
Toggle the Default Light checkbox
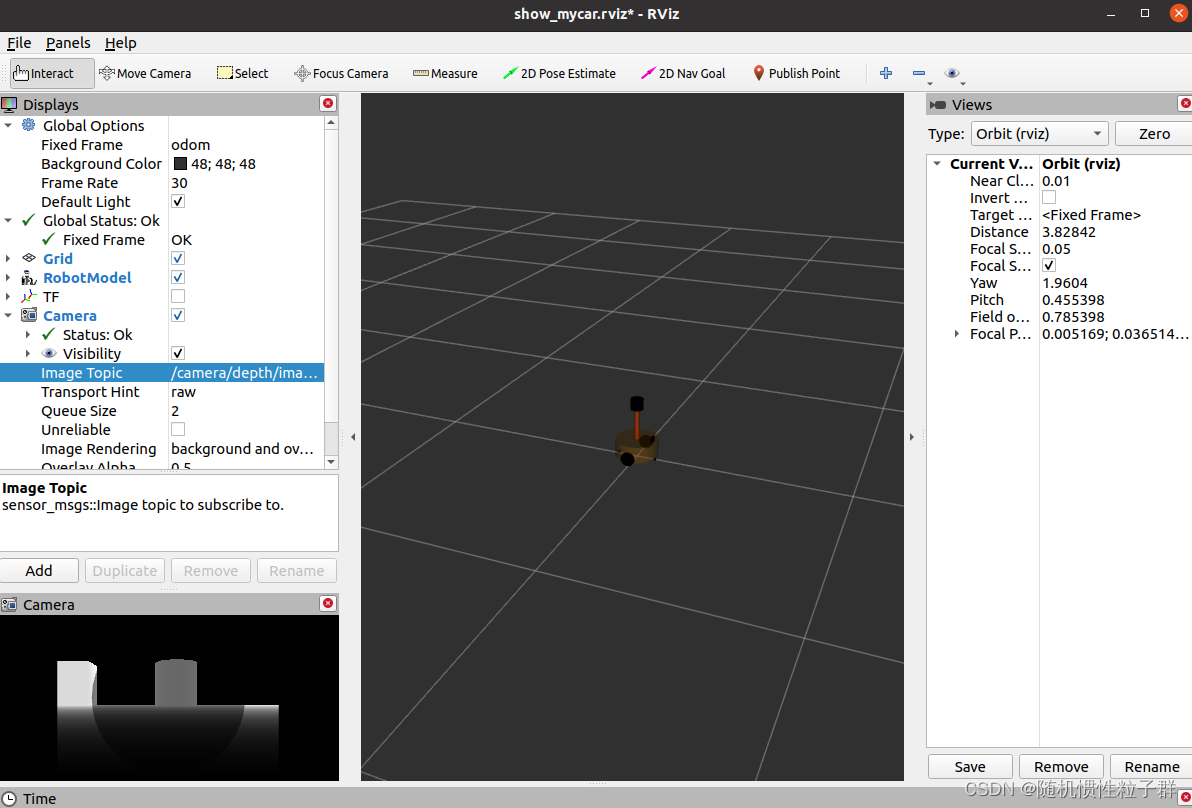(x=178, y=201)
